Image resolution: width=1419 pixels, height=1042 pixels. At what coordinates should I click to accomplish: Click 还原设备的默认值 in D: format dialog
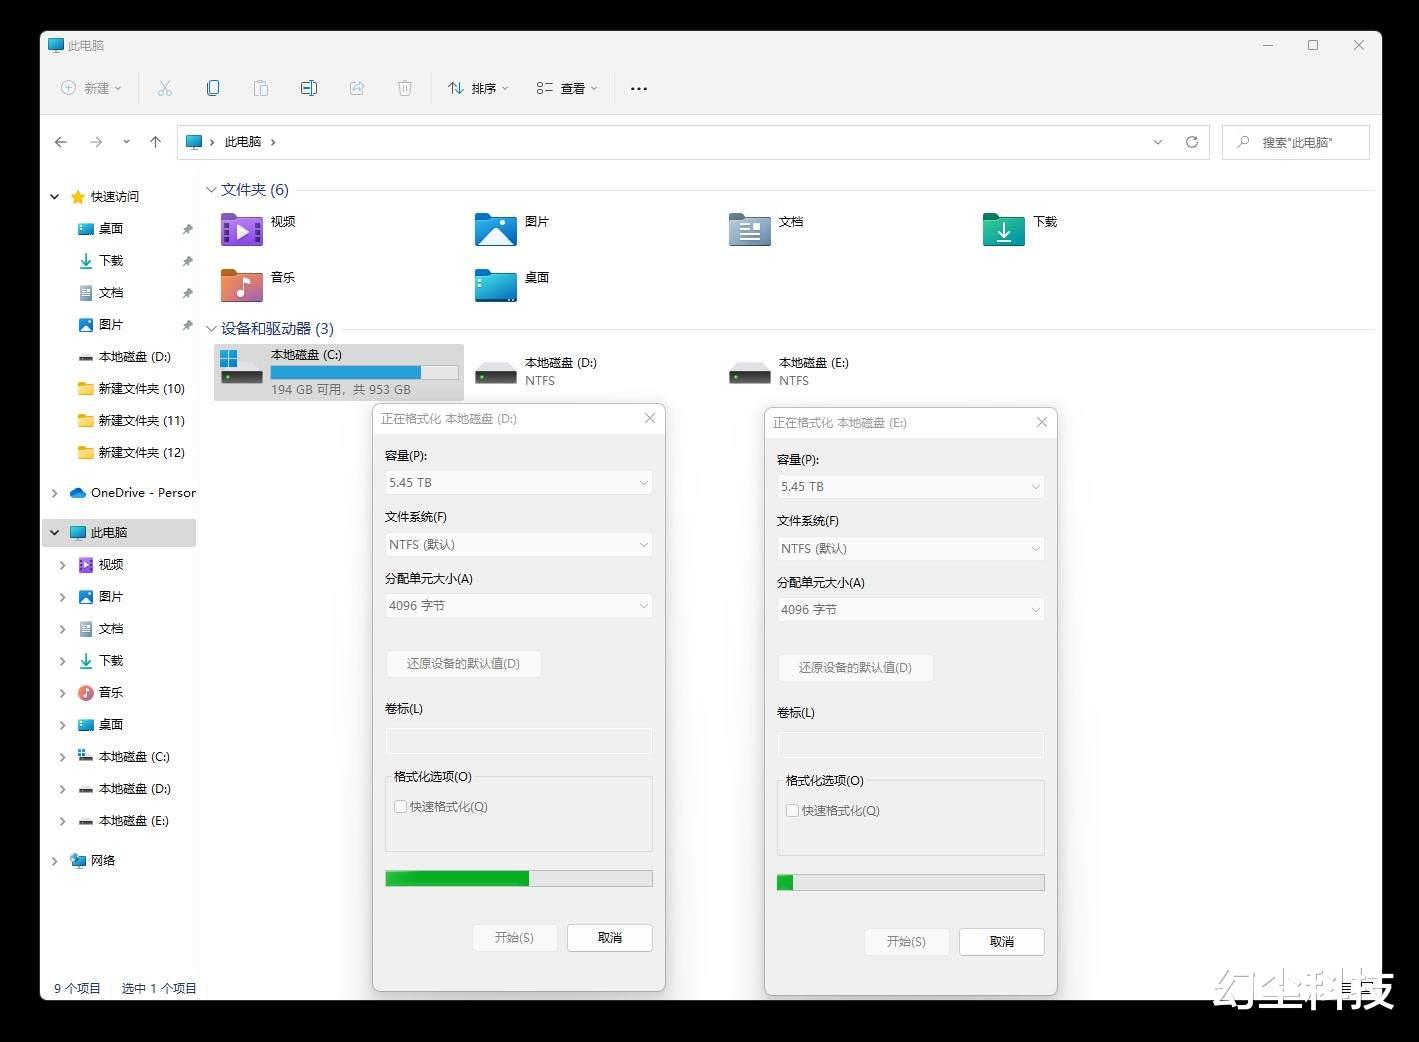tap(463, 664)
